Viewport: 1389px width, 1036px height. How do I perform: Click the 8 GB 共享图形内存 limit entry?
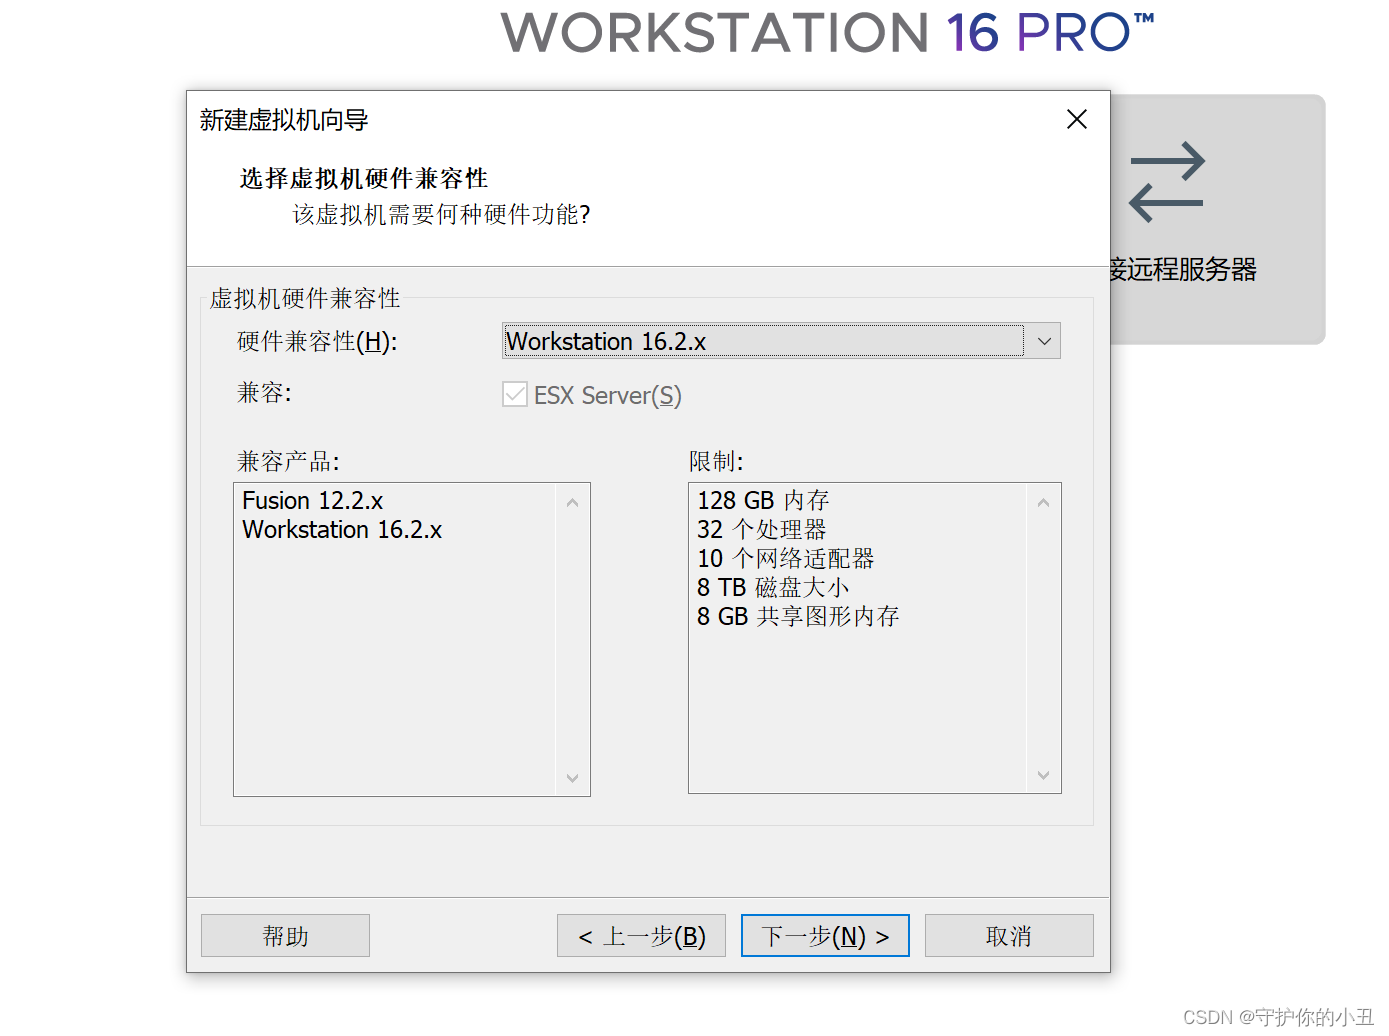[798, 617]
